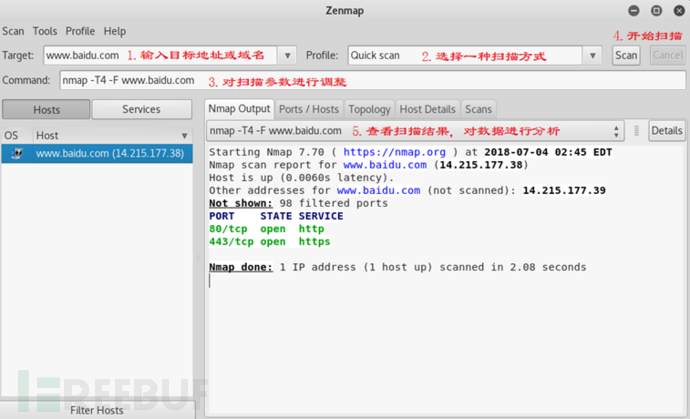Click the Target input field
Screen dimensions: 690x419
(160, 55)
